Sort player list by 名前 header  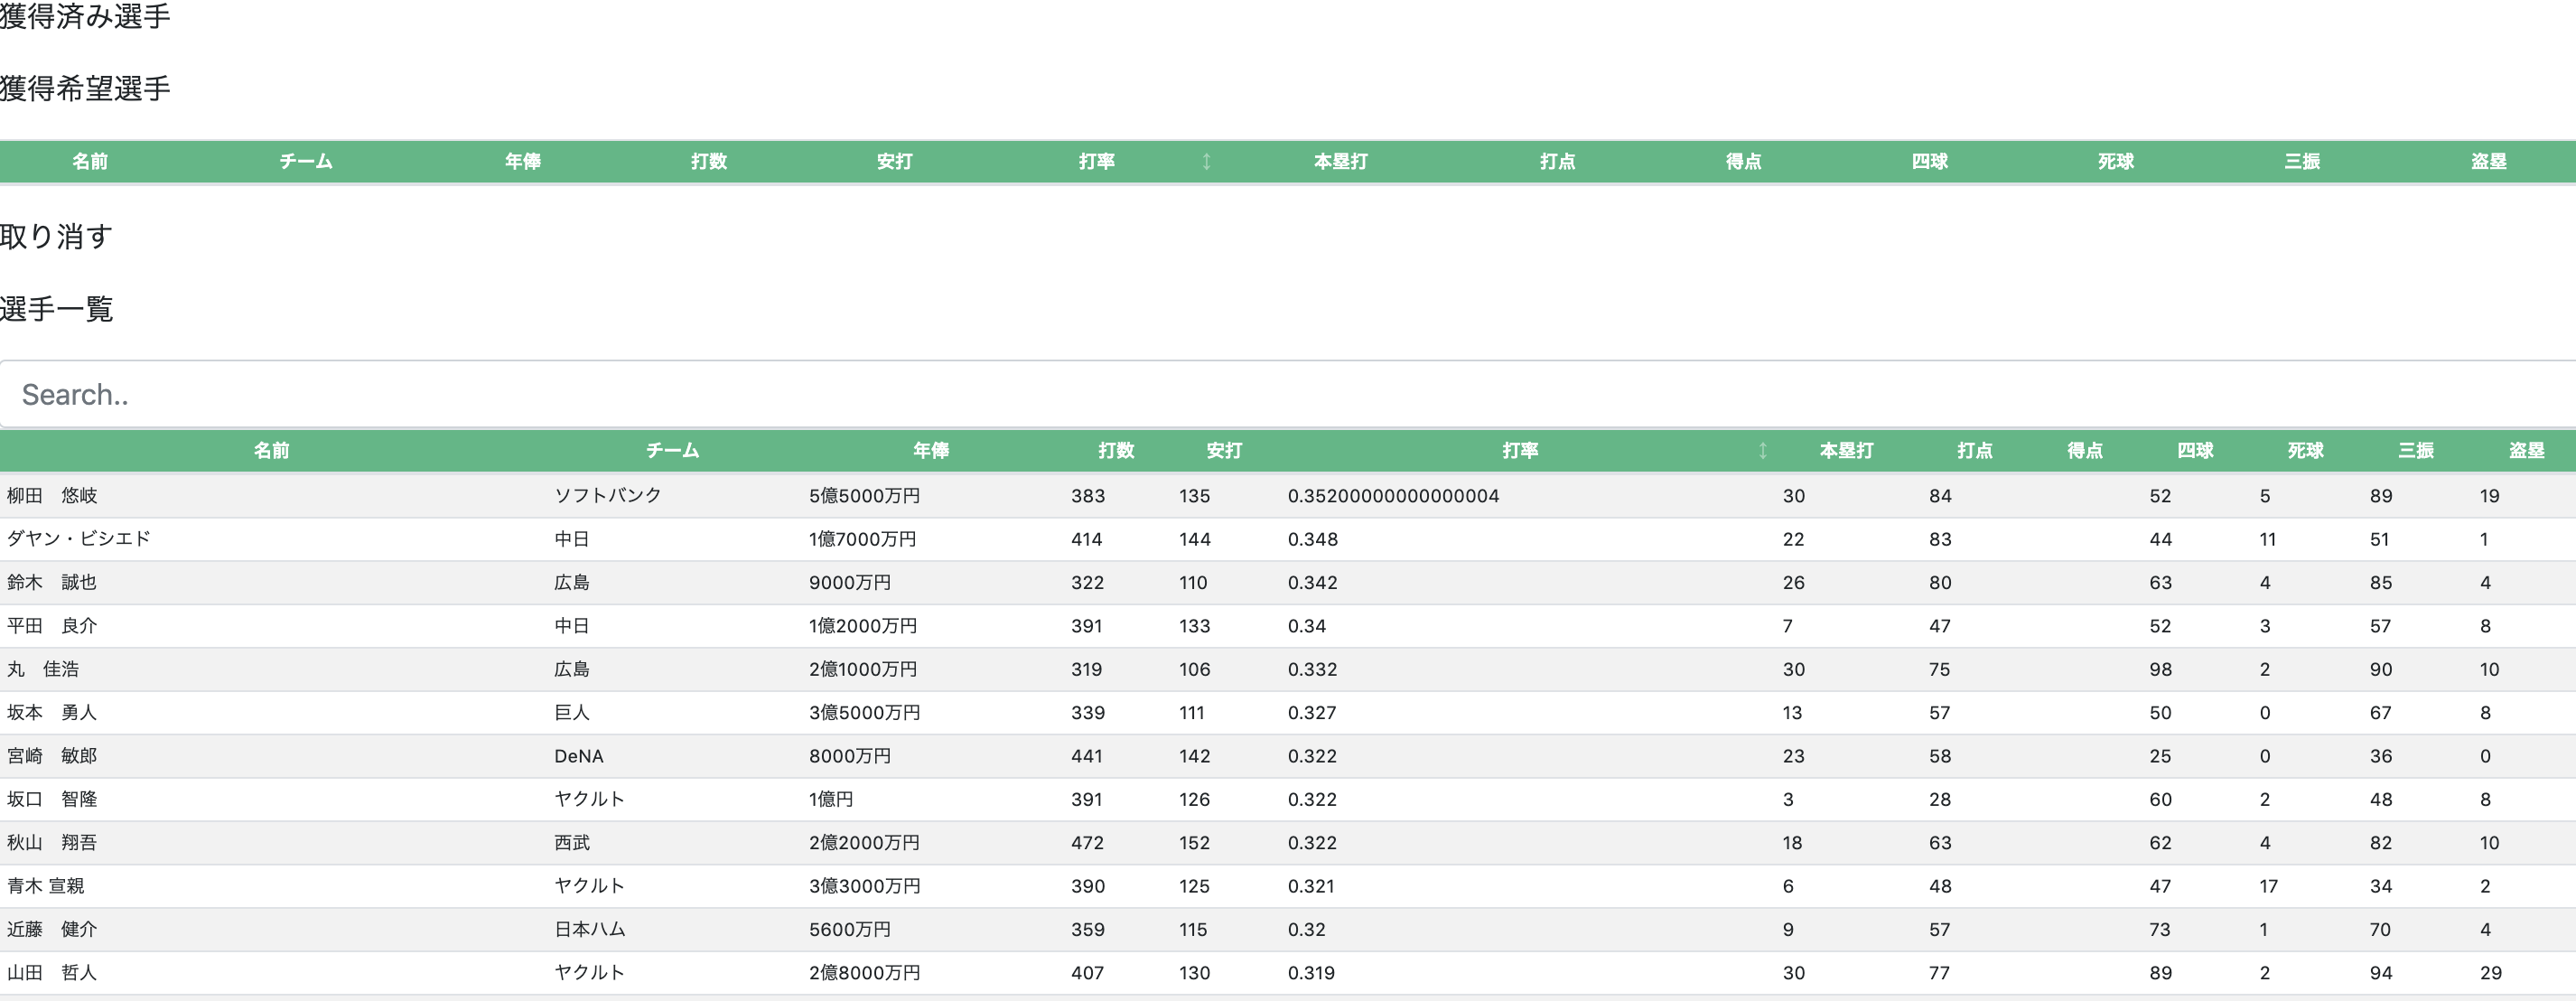tap(271, 451)
